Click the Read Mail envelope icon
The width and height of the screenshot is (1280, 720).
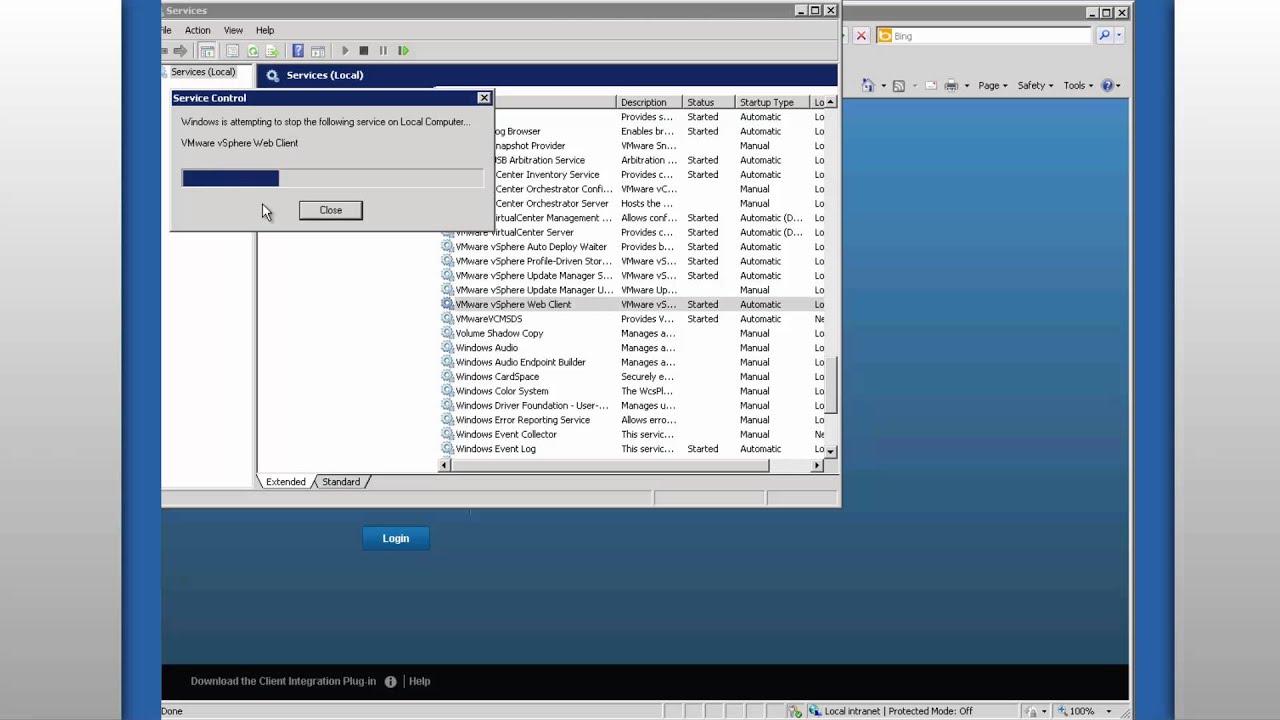tap(931, 86)
